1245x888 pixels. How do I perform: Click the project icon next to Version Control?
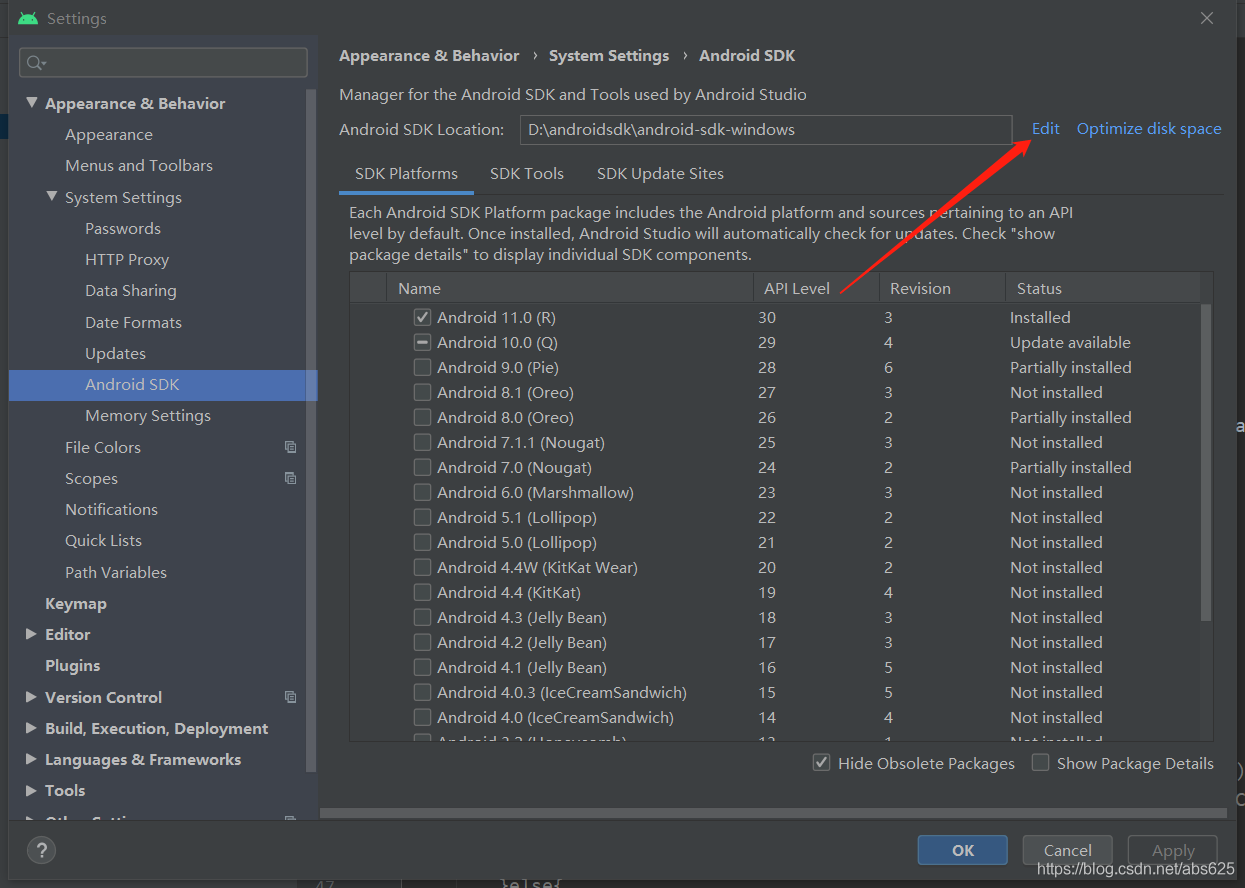pyautogui.click(x=290, y=696)
